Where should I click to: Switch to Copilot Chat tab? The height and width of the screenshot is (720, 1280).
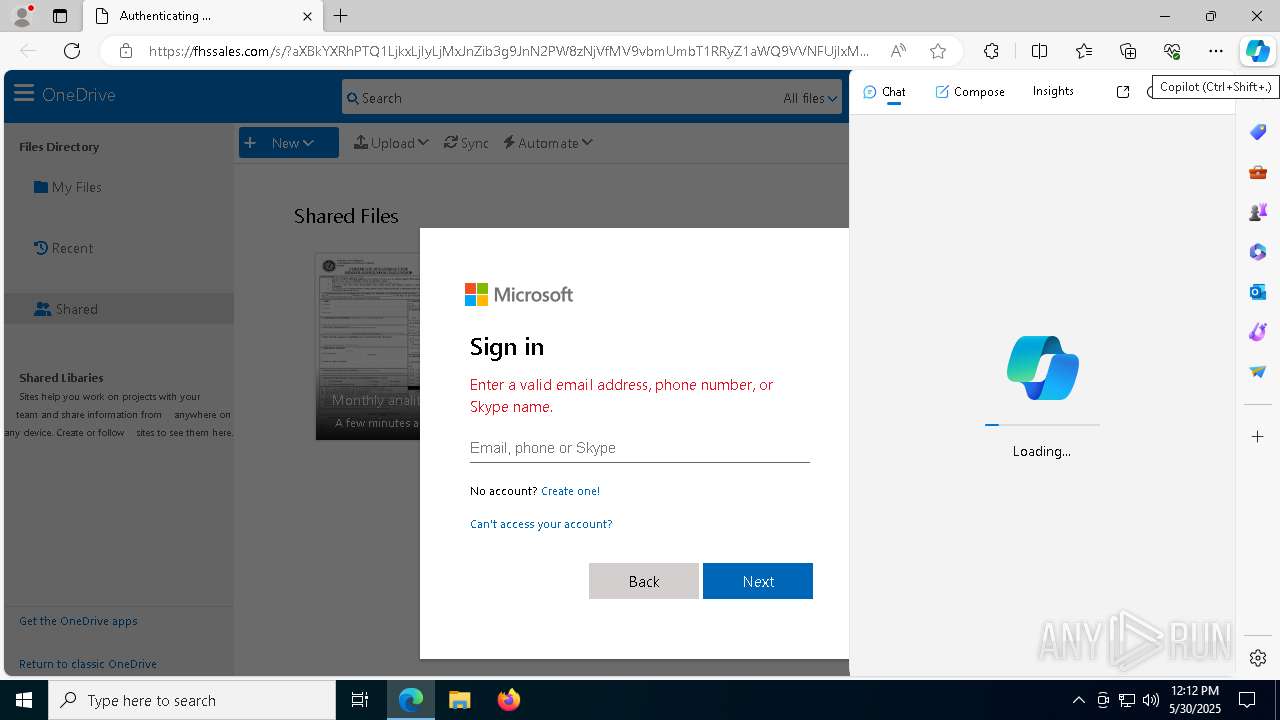point(884,92)
